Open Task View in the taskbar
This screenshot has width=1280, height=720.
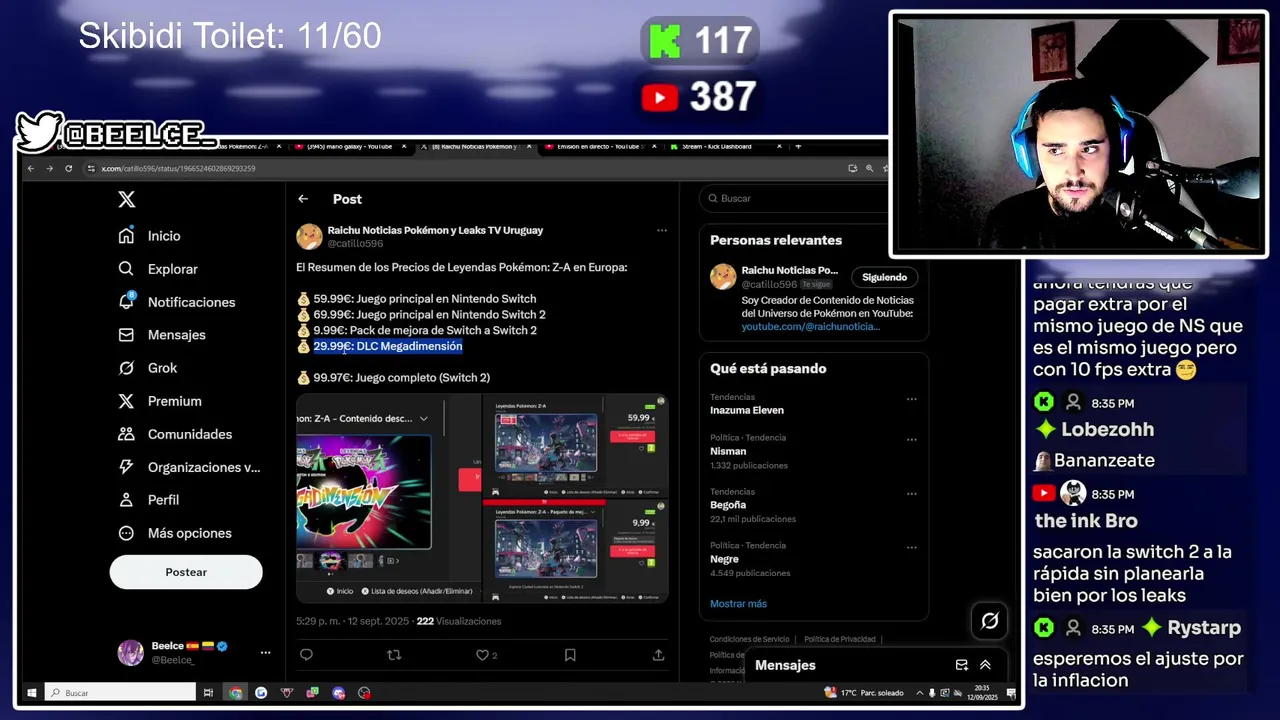pos(208,692)
